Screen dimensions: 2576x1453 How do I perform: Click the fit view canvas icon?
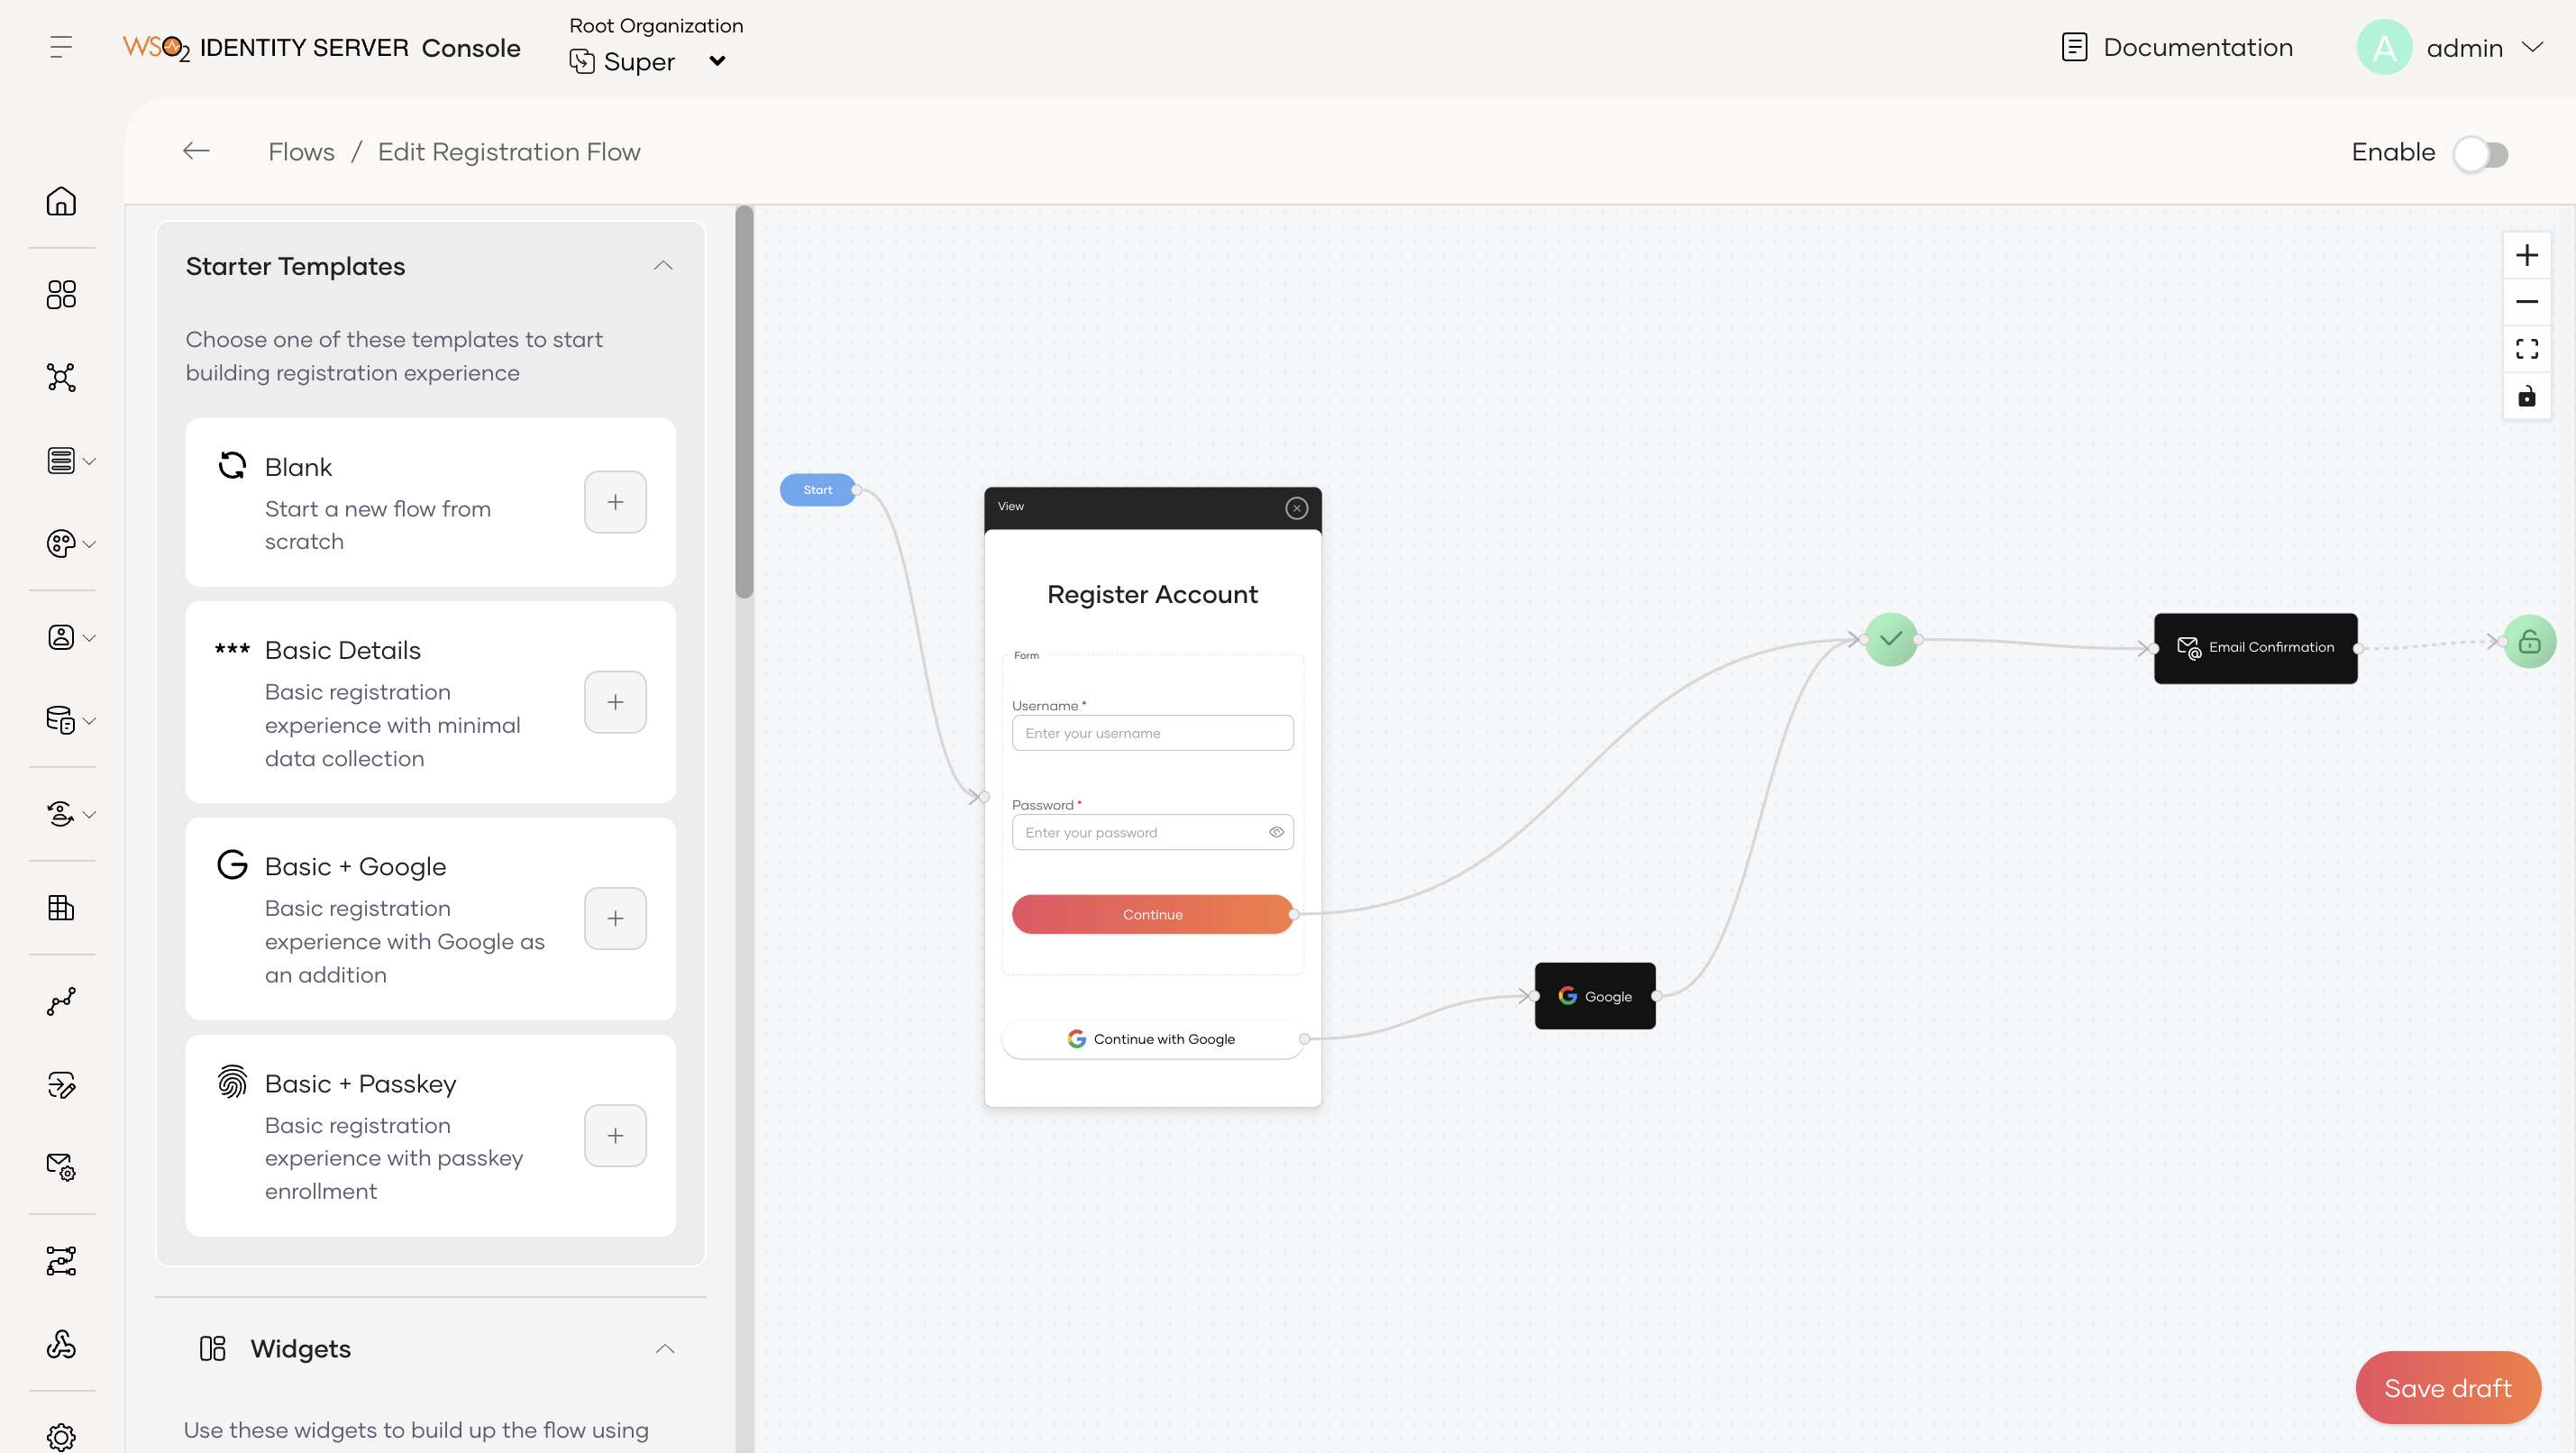2526,349
